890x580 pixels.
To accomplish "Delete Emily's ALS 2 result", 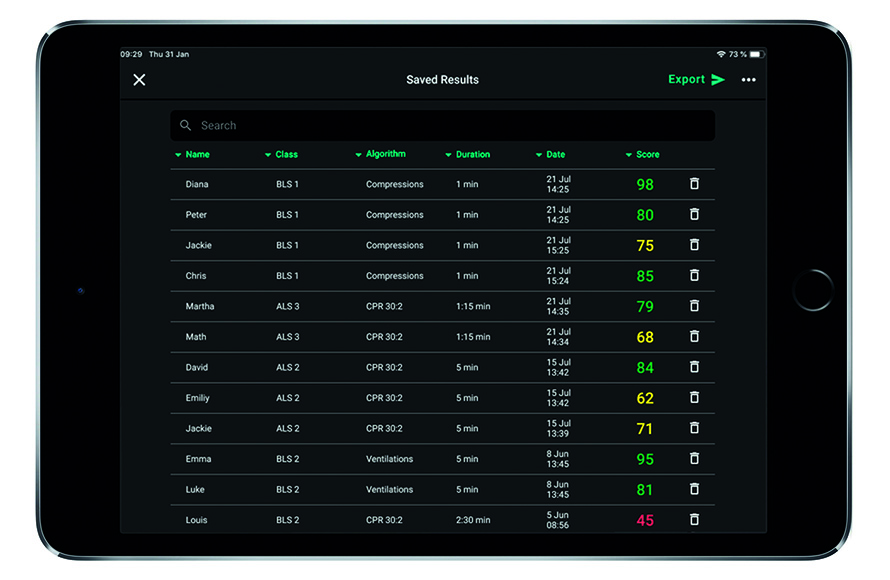I will (x=694, y=397).
